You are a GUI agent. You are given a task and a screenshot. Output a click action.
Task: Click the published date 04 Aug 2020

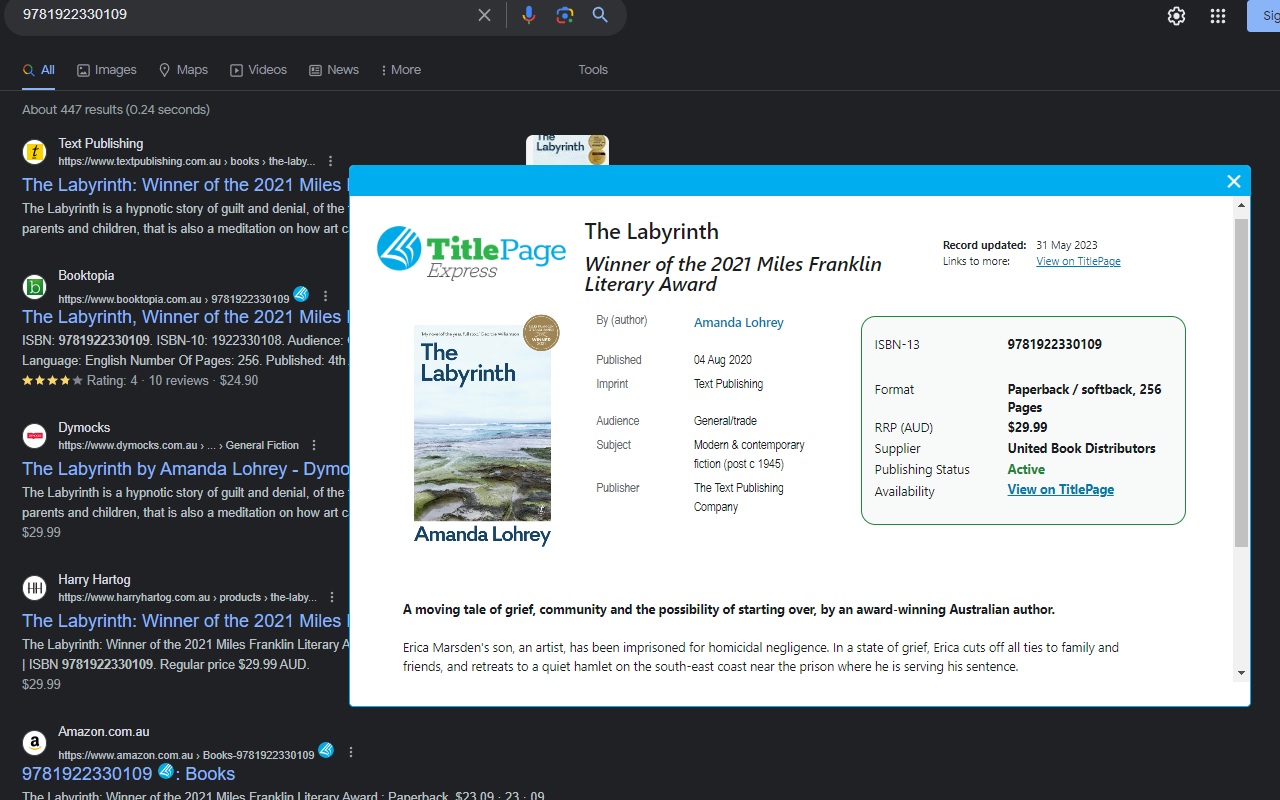click(723, 360)
